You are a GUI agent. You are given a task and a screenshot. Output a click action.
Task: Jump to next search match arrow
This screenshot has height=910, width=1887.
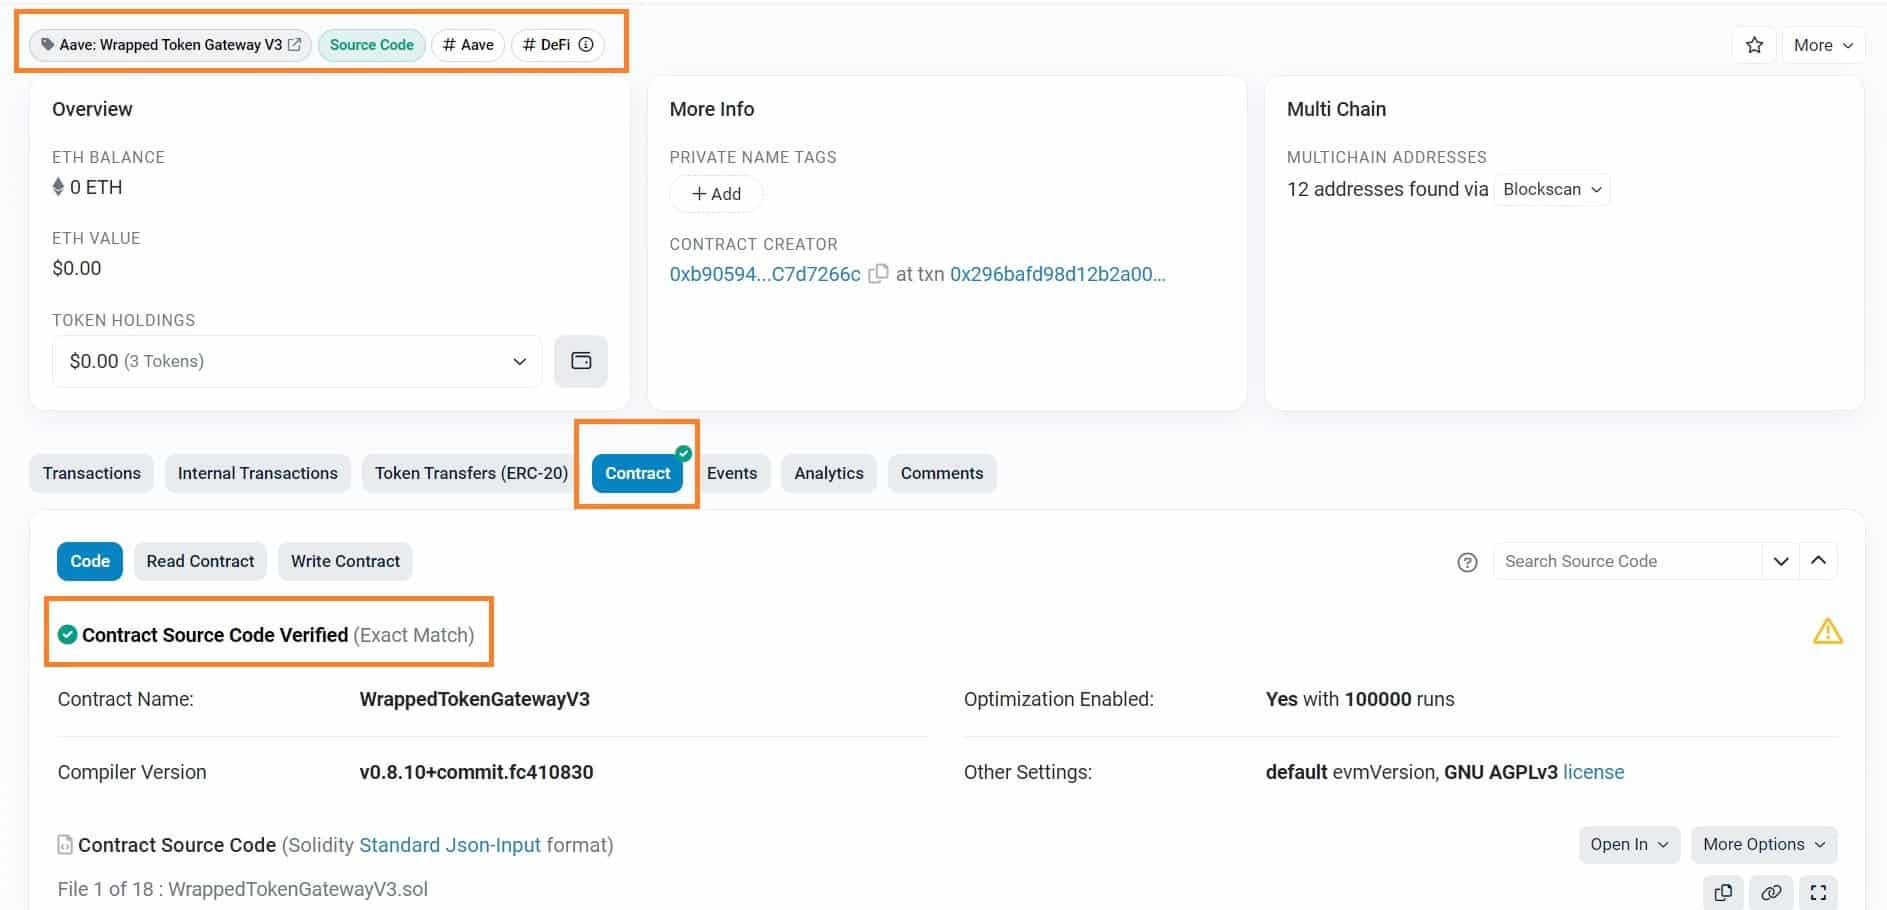[x=1780, y=561]
